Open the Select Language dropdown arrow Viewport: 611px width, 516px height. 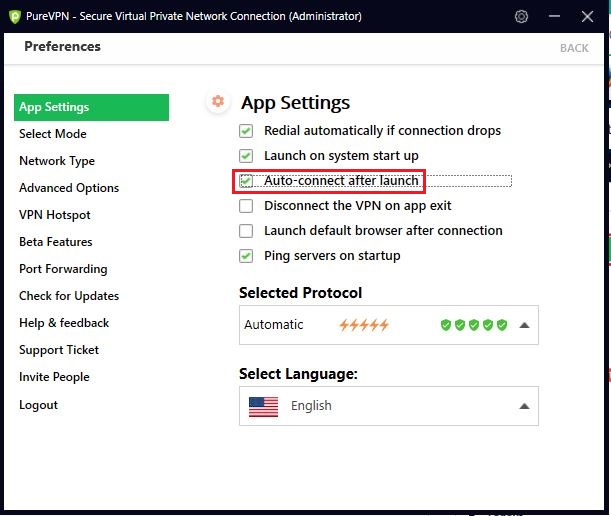click(x=524, y=406)
